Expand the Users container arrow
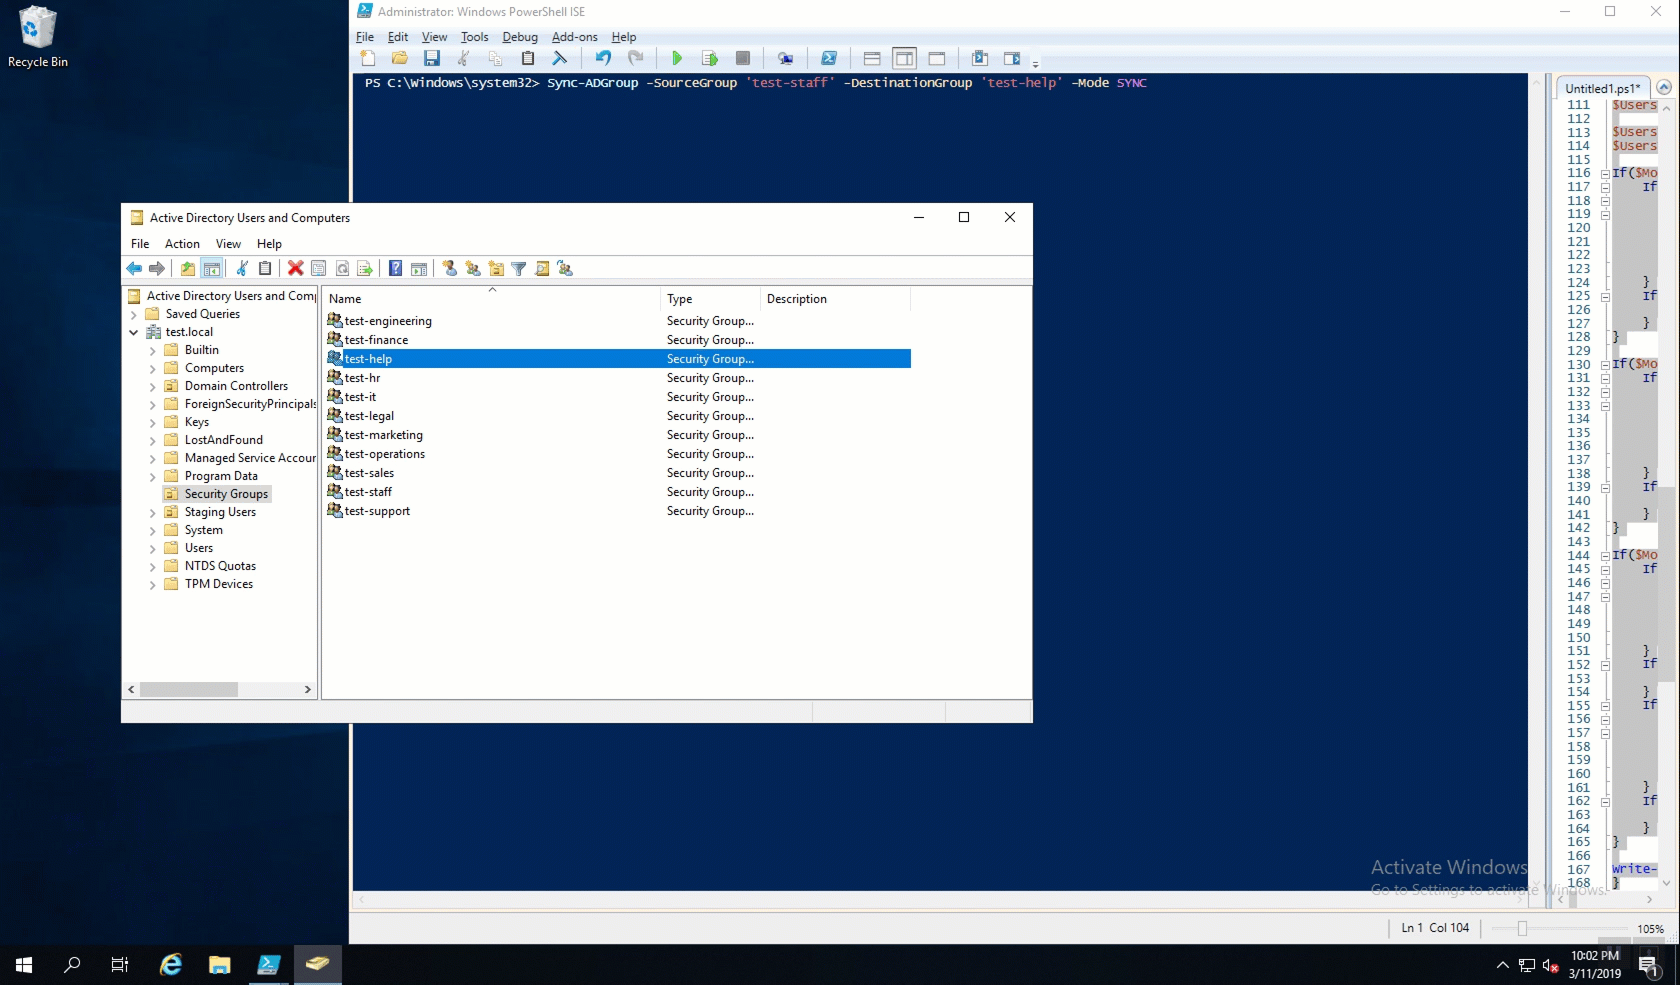Image resolution: width=1680 pixels, height=985 pixels. tap(153, 548)
